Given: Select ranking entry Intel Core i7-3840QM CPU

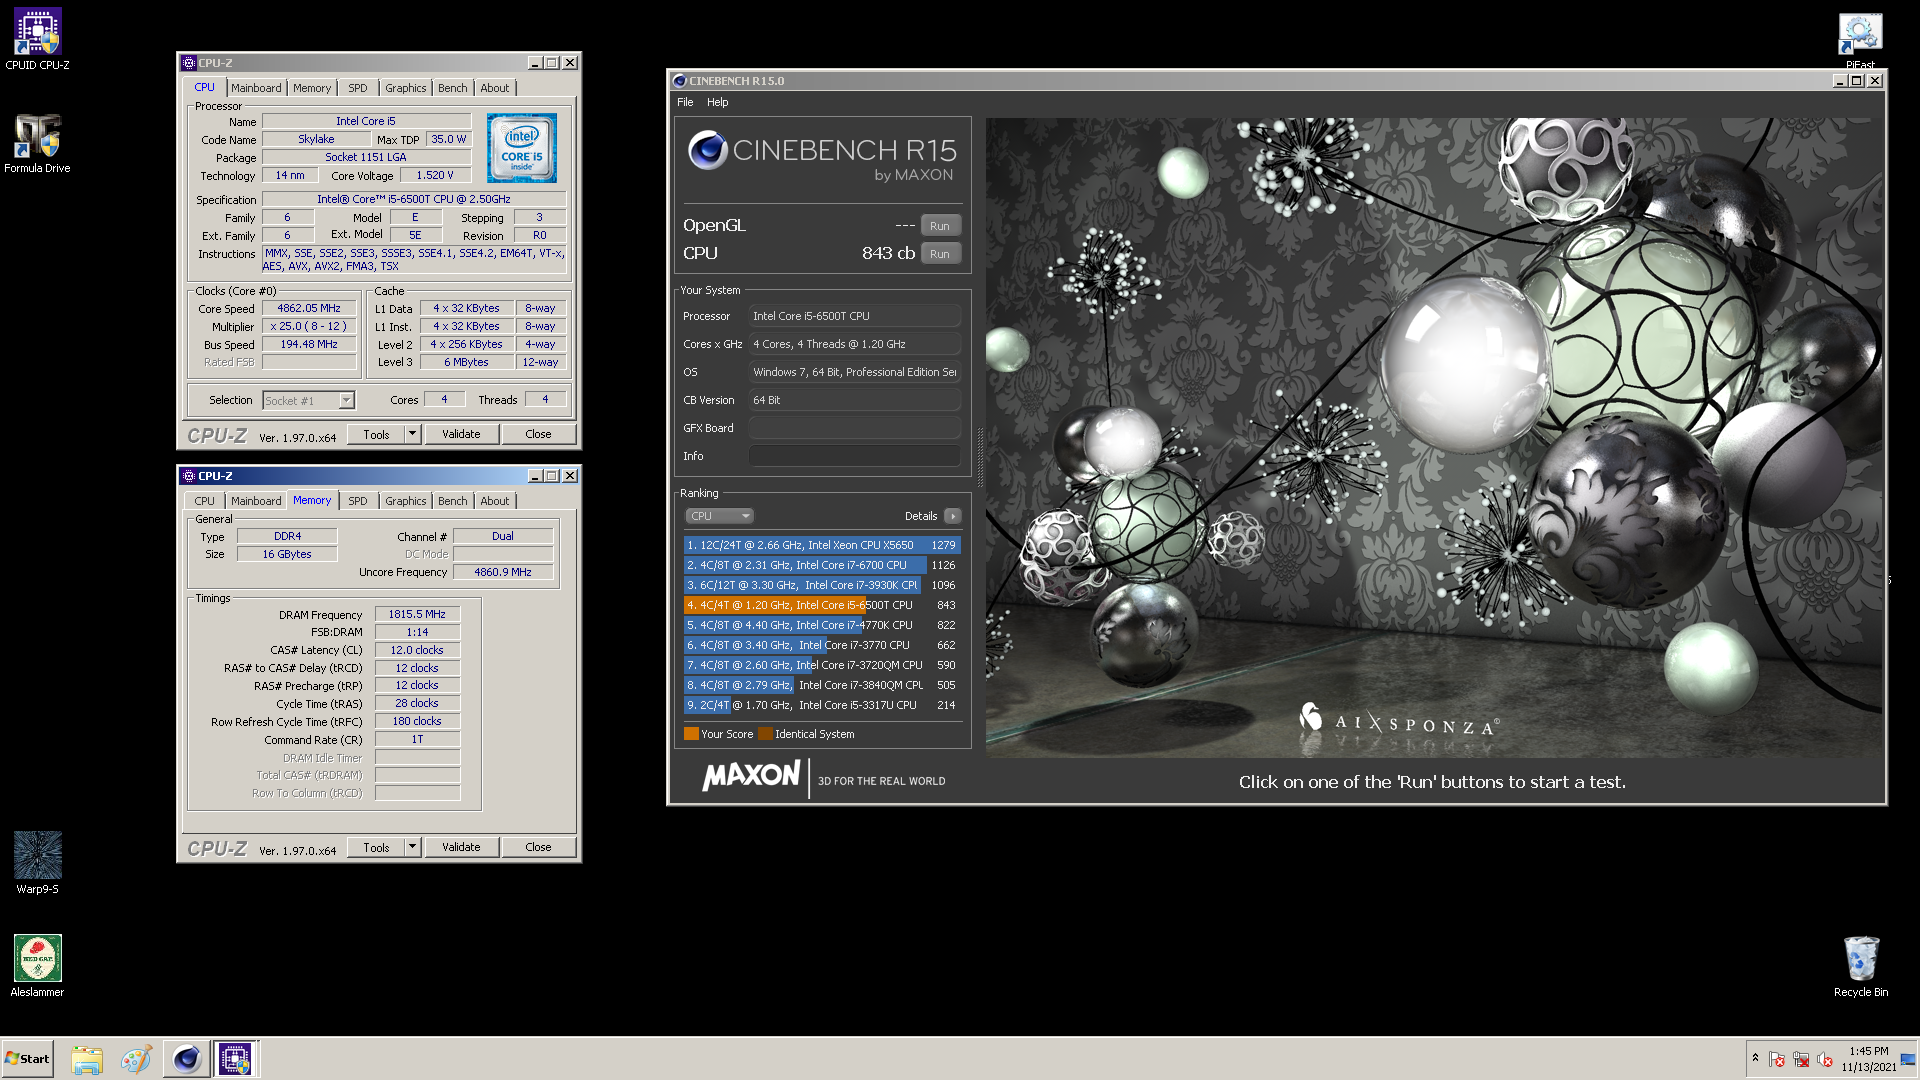Looking at the screenshot, I should (822, 685).
